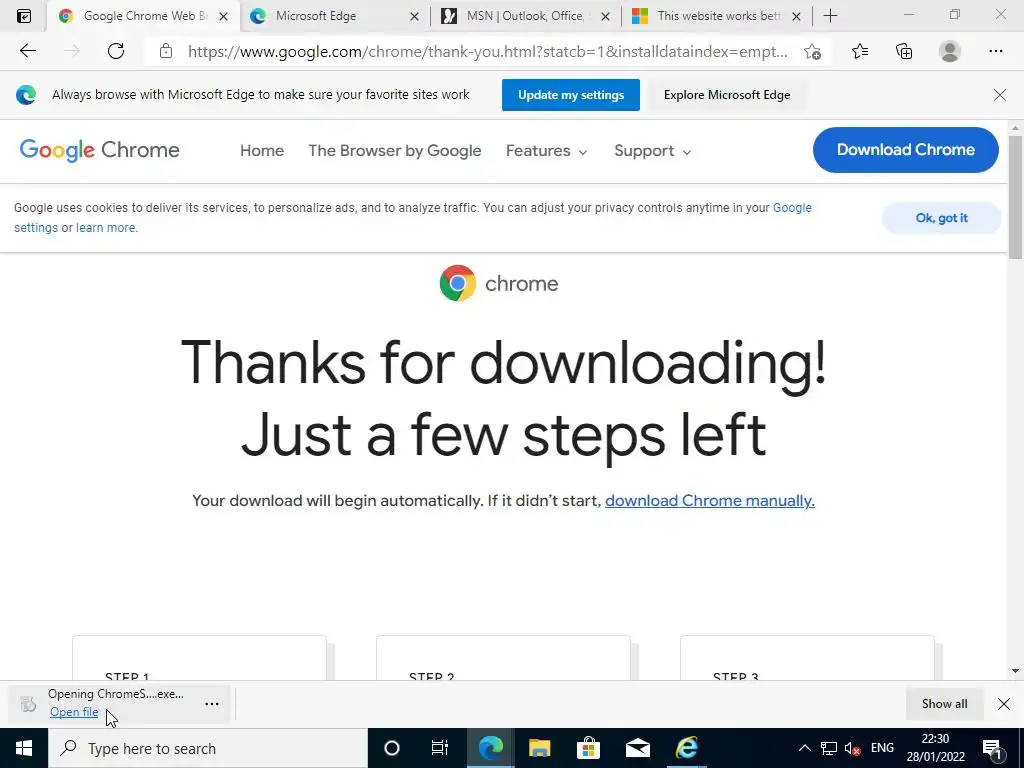Show hidden system tray icons
The height and width of the screenshot is (768, 1024).
(x=805, y=748)
